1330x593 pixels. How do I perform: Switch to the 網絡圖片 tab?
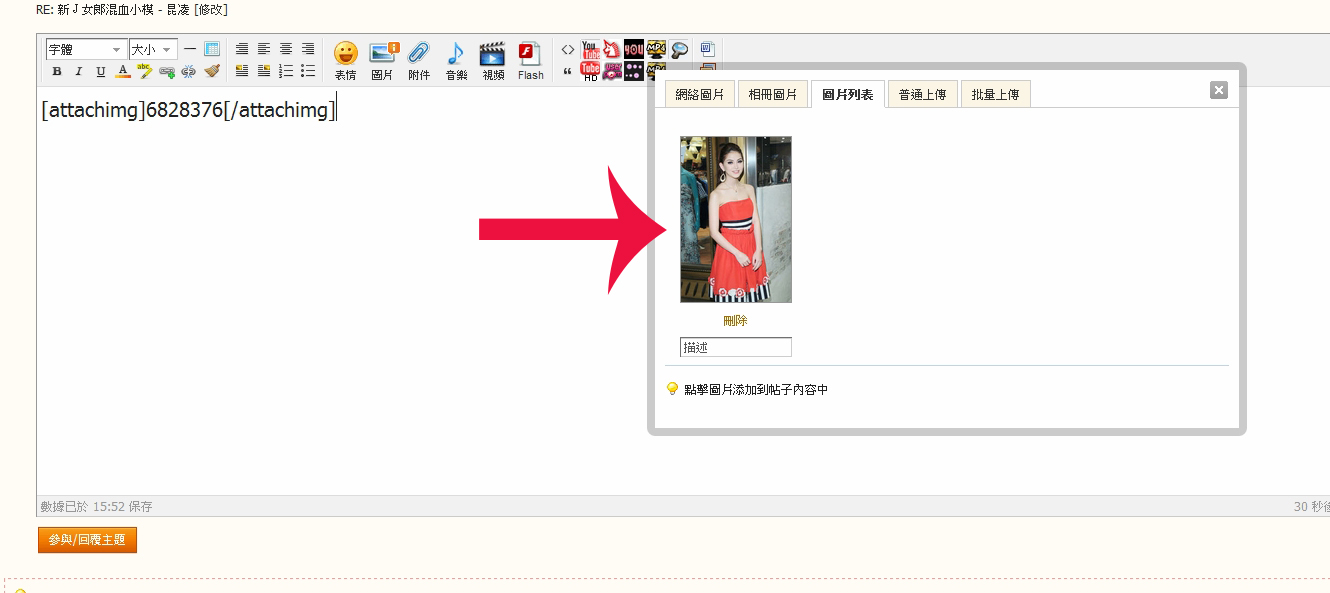tap(700, 95)
